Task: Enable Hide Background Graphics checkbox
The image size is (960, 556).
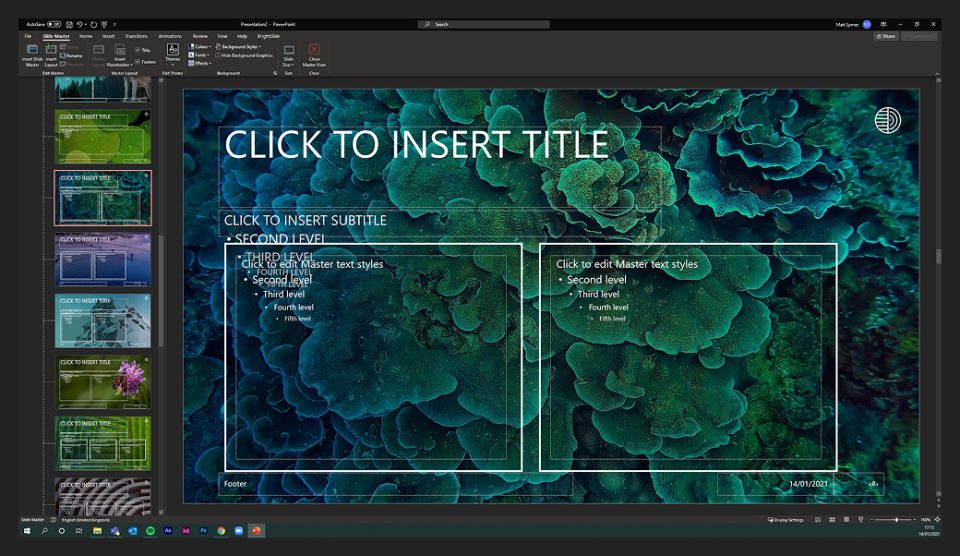Action: (x=218, y=55)
